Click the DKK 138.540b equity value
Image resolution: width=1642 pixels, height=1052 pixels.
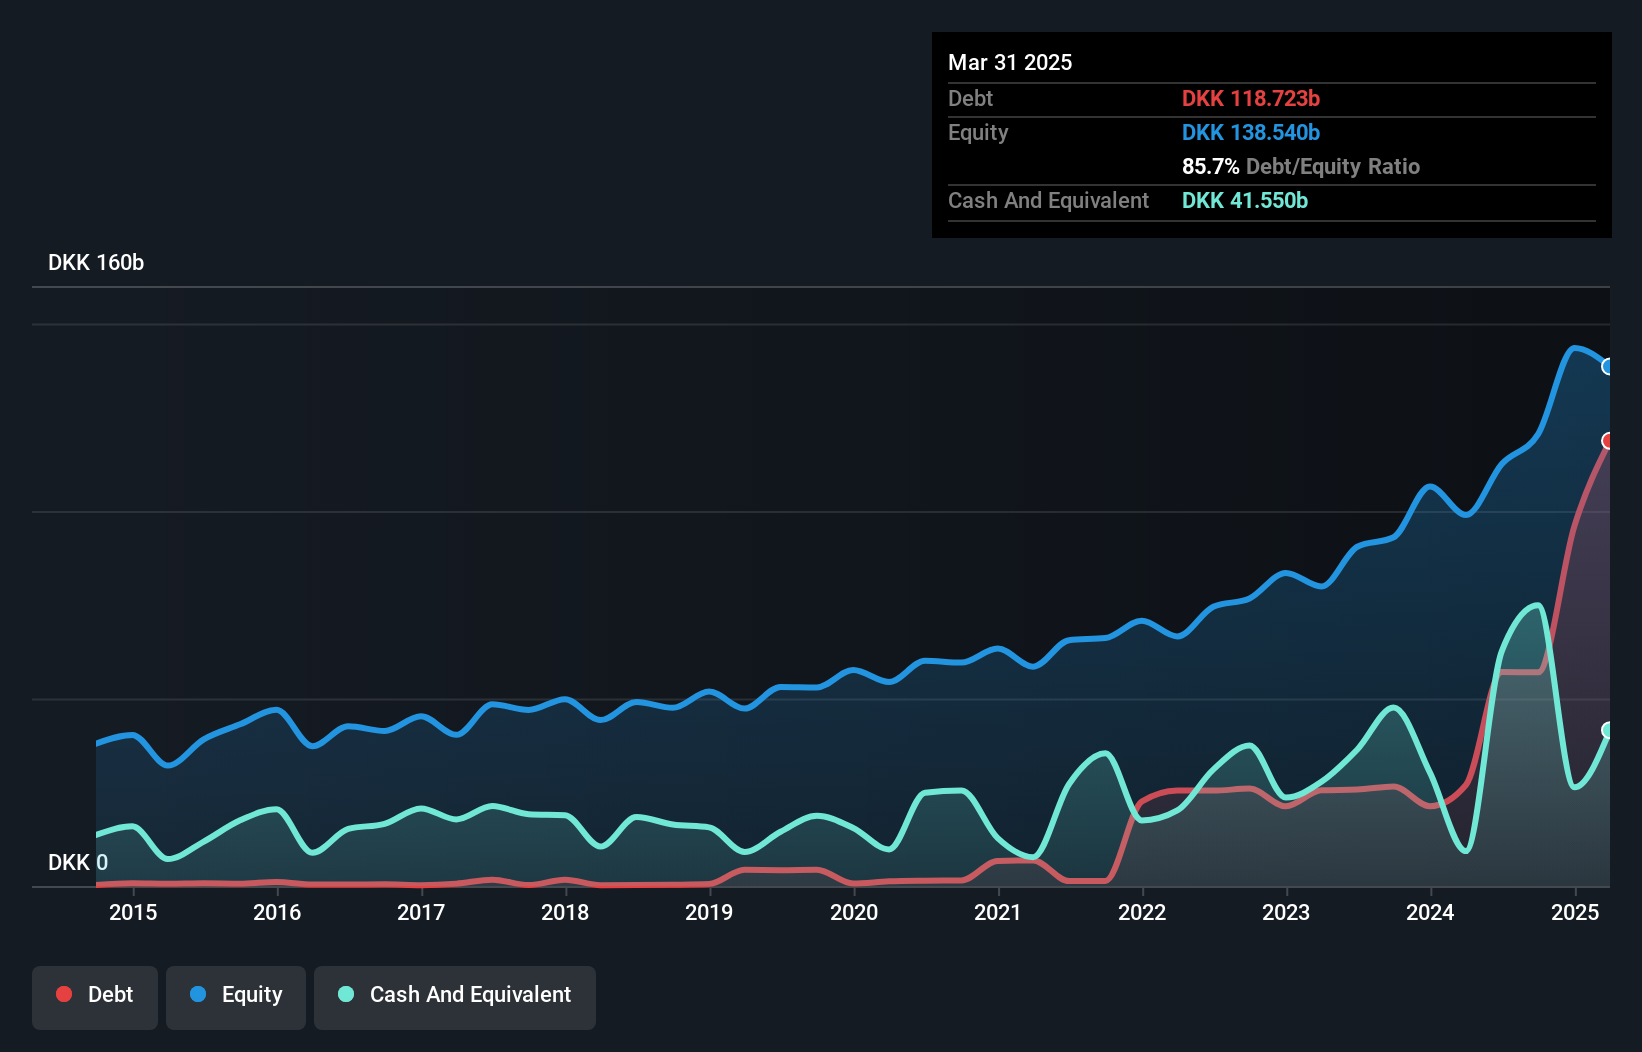tap(1251, 132)
